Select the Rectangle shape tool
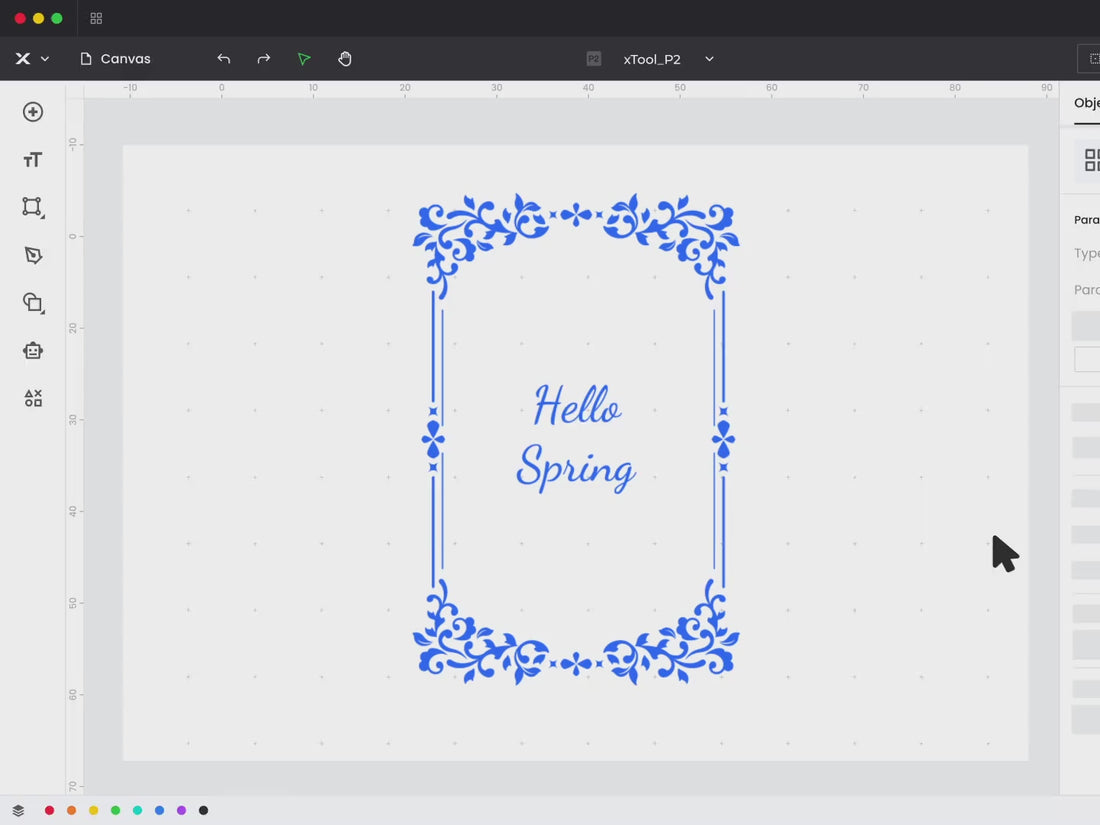Image resolution: width=1100 pixels, height=825 pixels. coord(33,207)
